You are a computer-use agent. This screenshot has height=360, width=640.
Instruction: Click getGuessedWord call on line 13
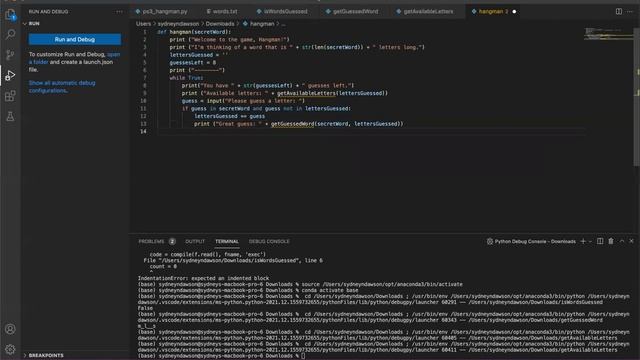tap(293, 124)
